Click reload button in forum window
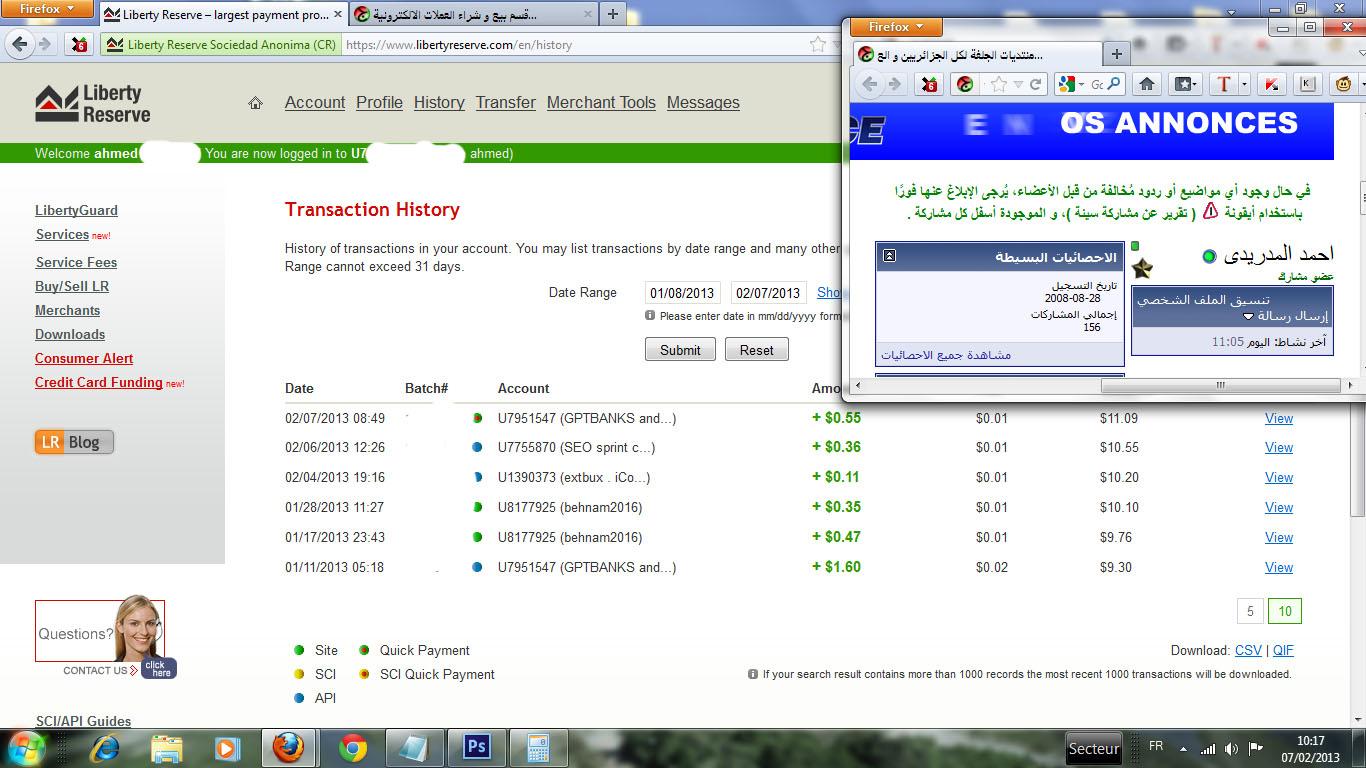 pyautogui.click(x=1036, y=84)
